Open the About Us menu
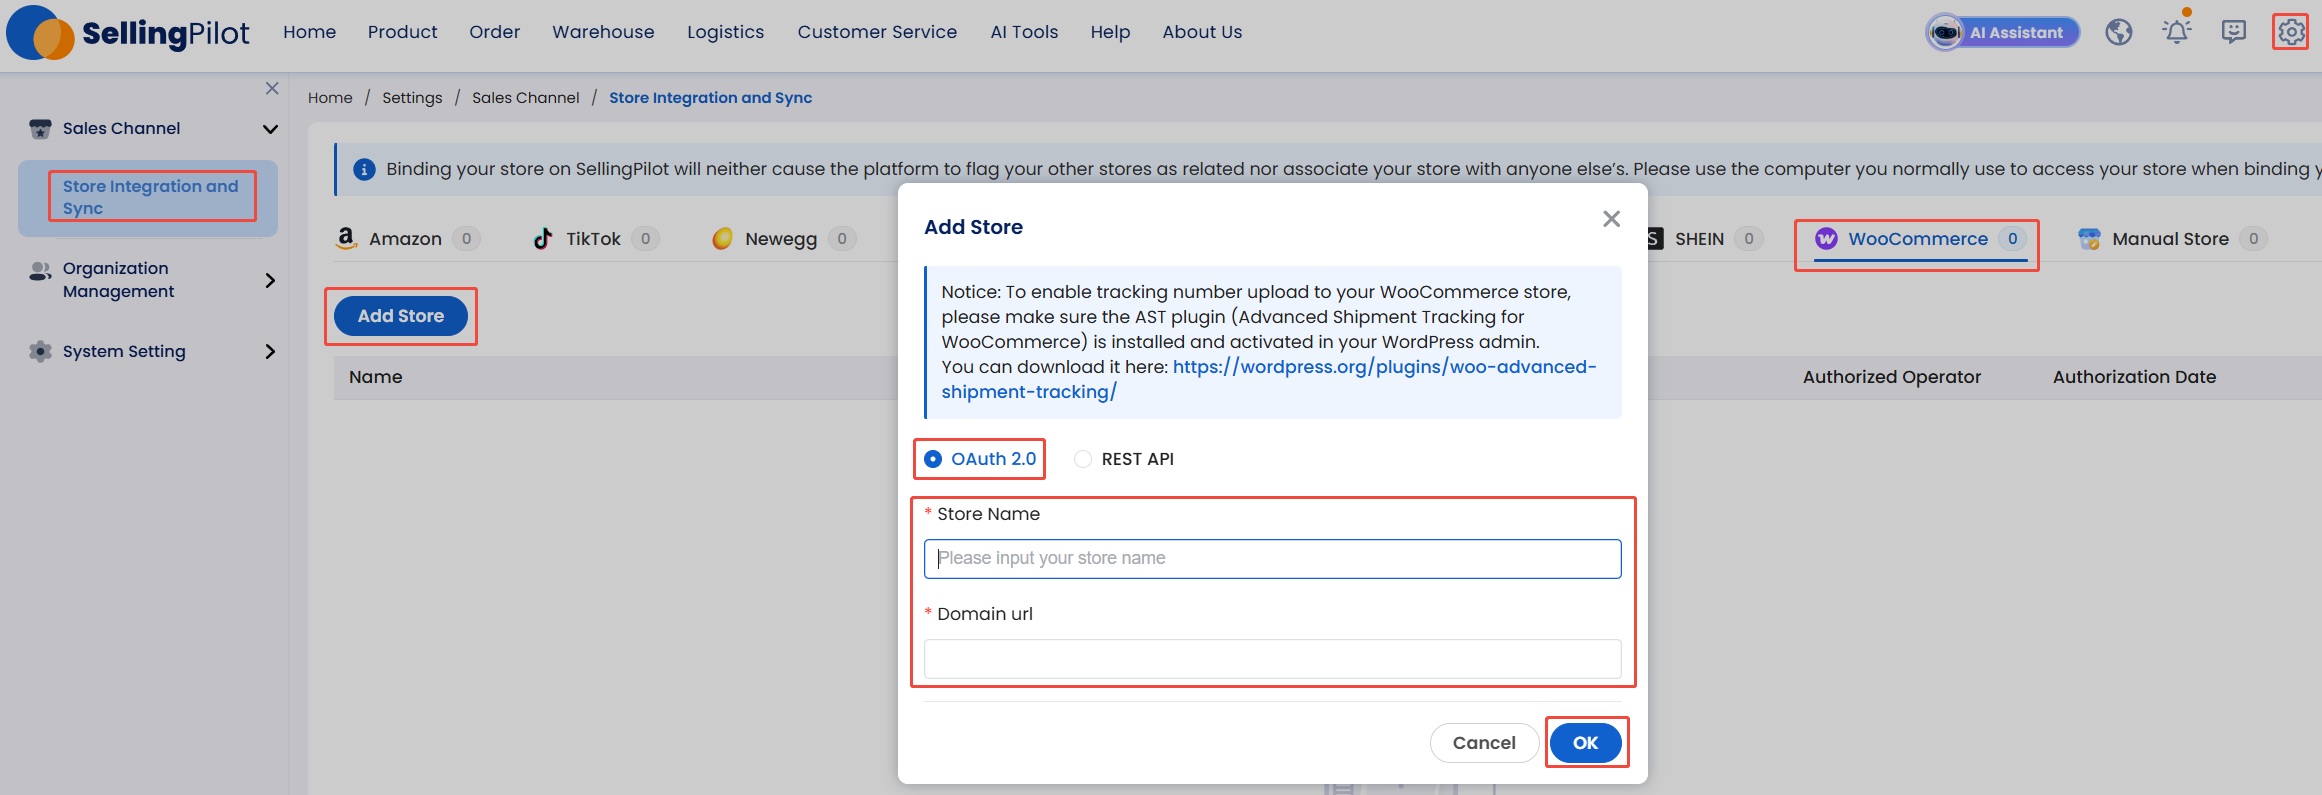The image size is (2322, 795). tap(1202, 32)
